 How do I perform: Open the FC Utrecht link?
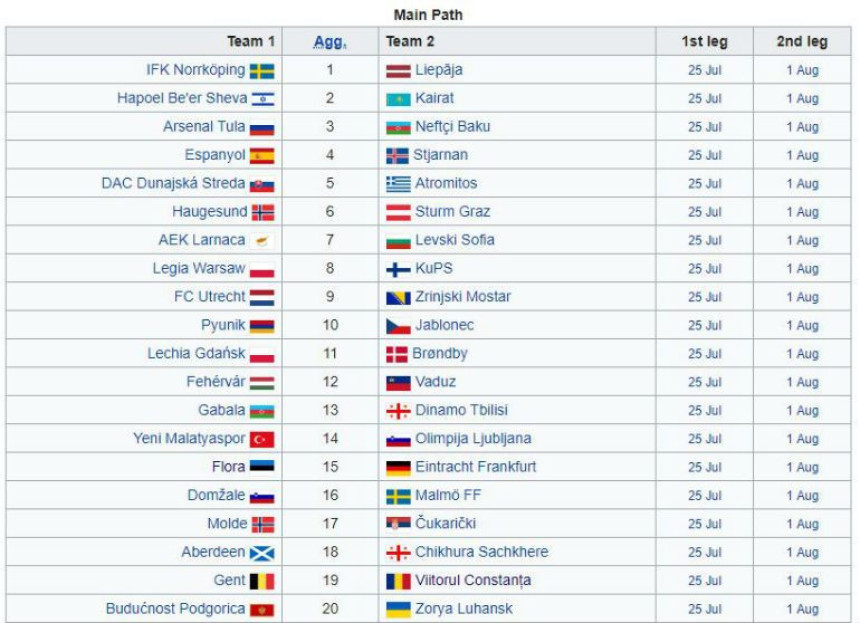tap(210, 297)
